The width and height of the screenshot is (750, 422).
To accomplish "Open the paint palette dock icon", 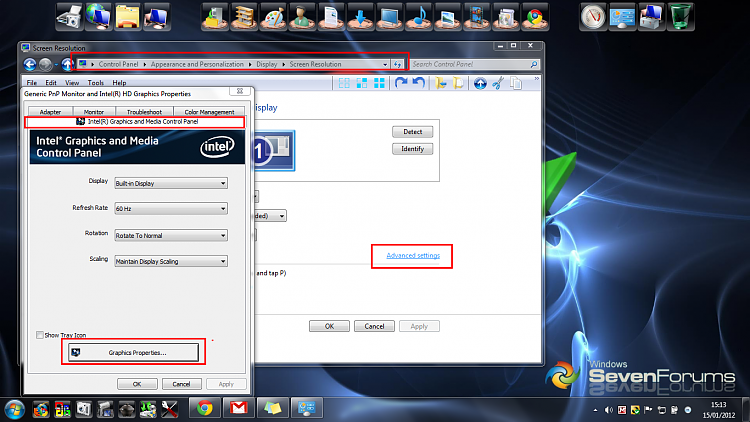I will (273, 17).
